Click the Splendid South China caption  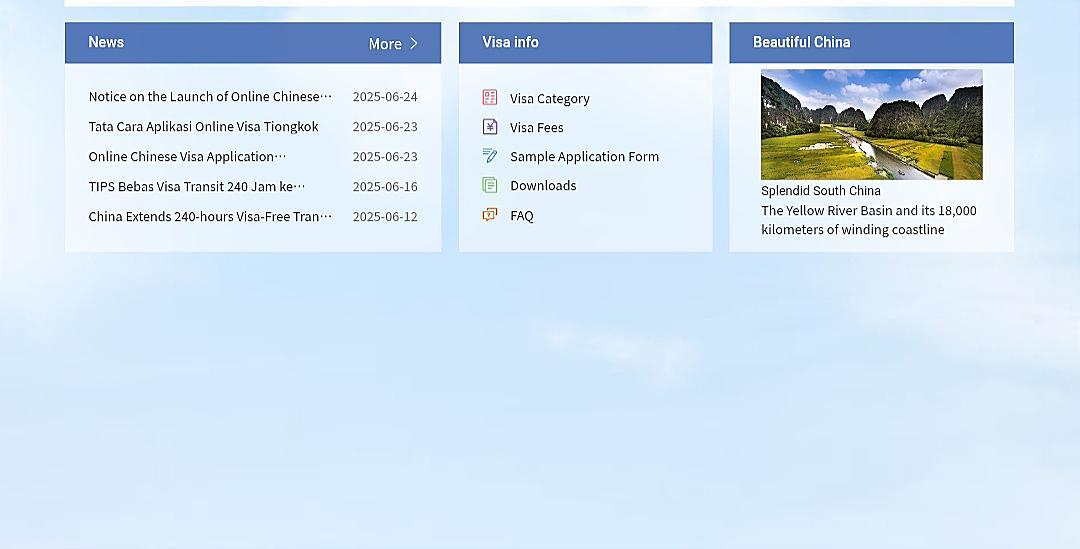[x=820, y=191]
